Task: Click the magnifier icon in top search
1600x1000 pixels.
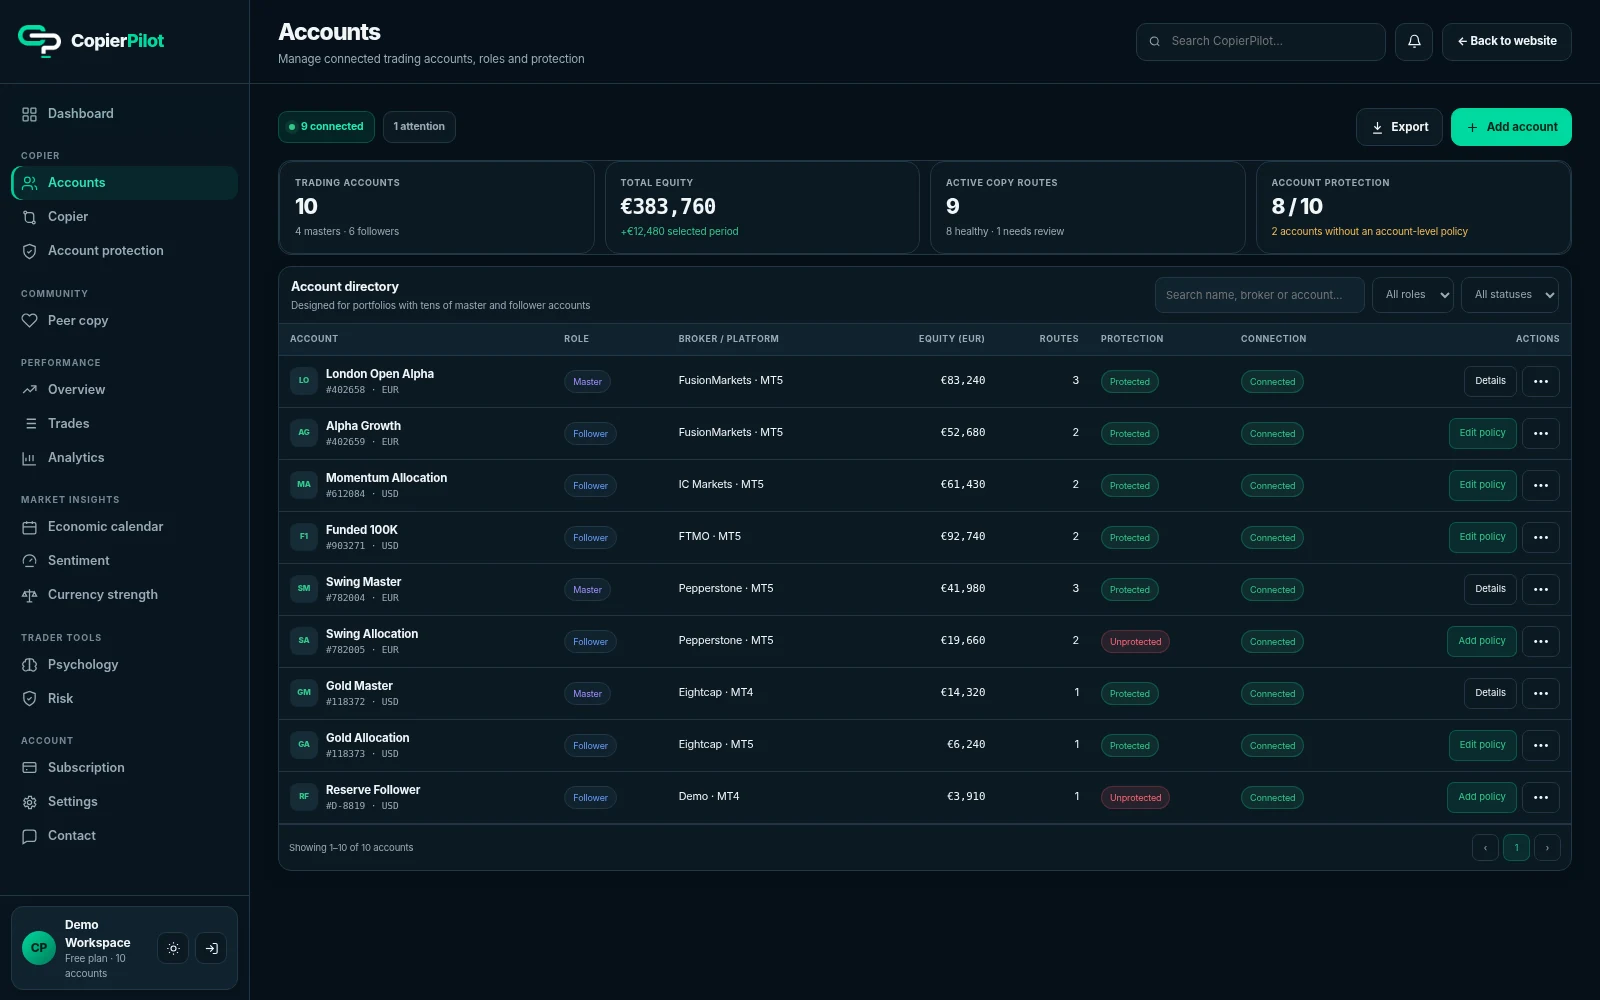Action: click(x=1155, y=42)
